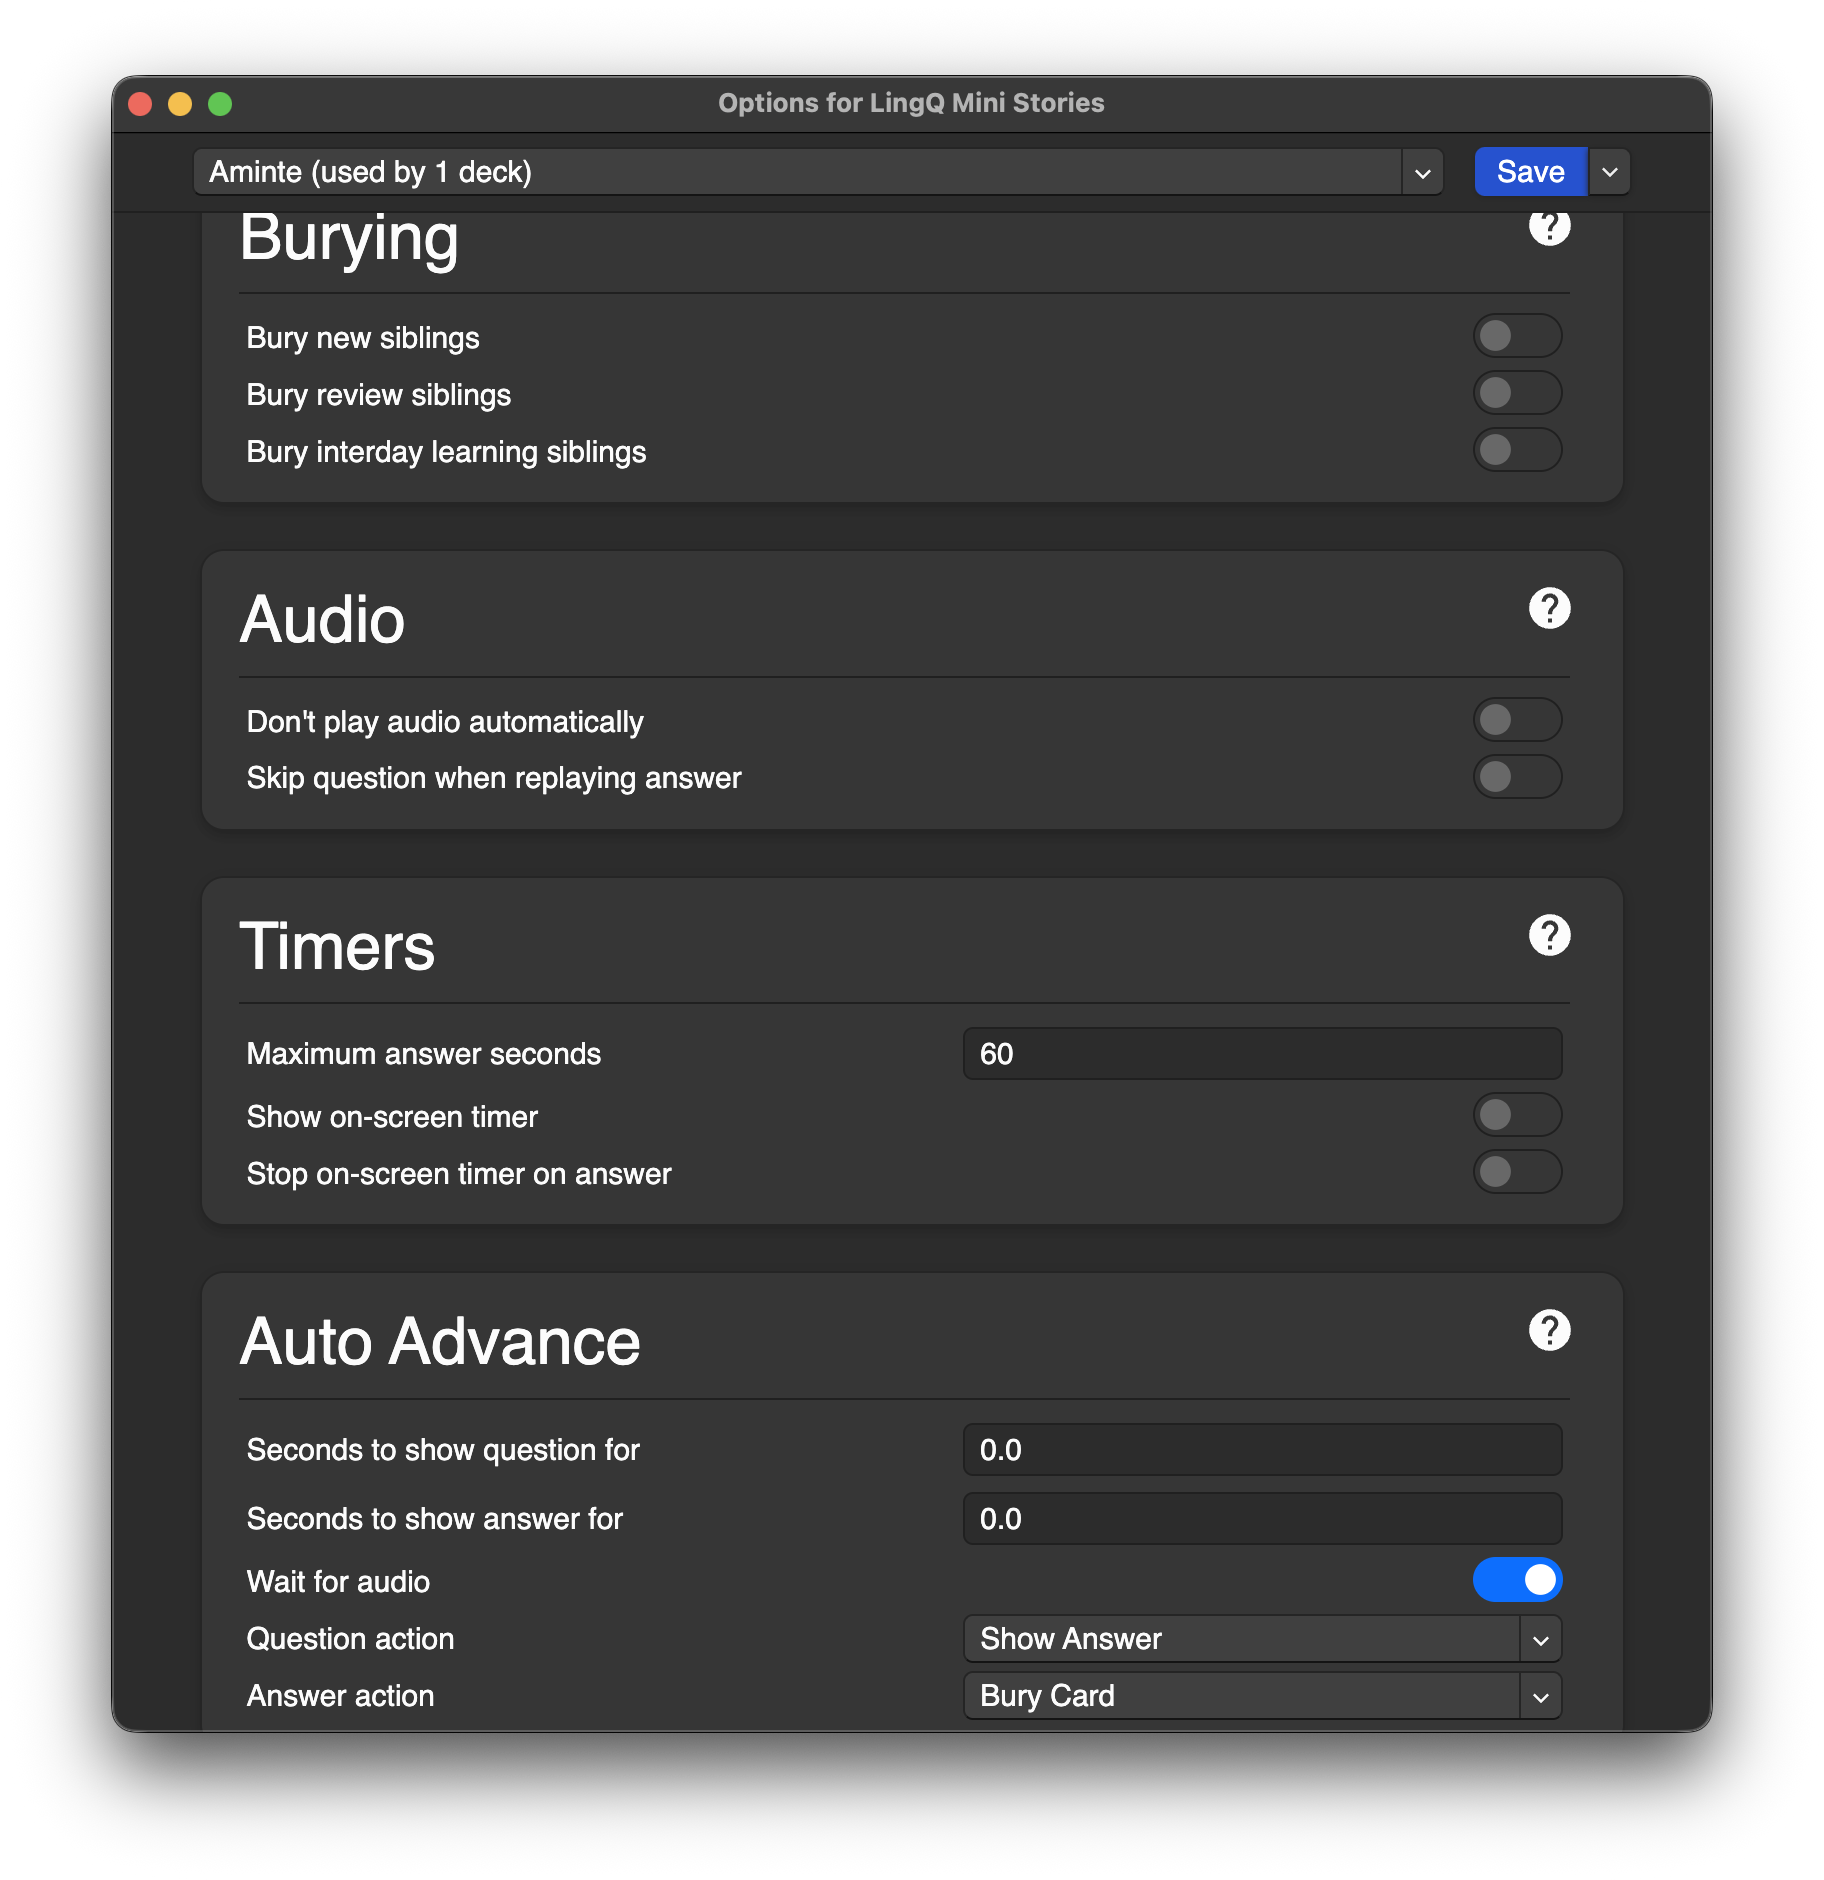
Task: Click the Audio section heading
Action: click(x=323, y=619)
